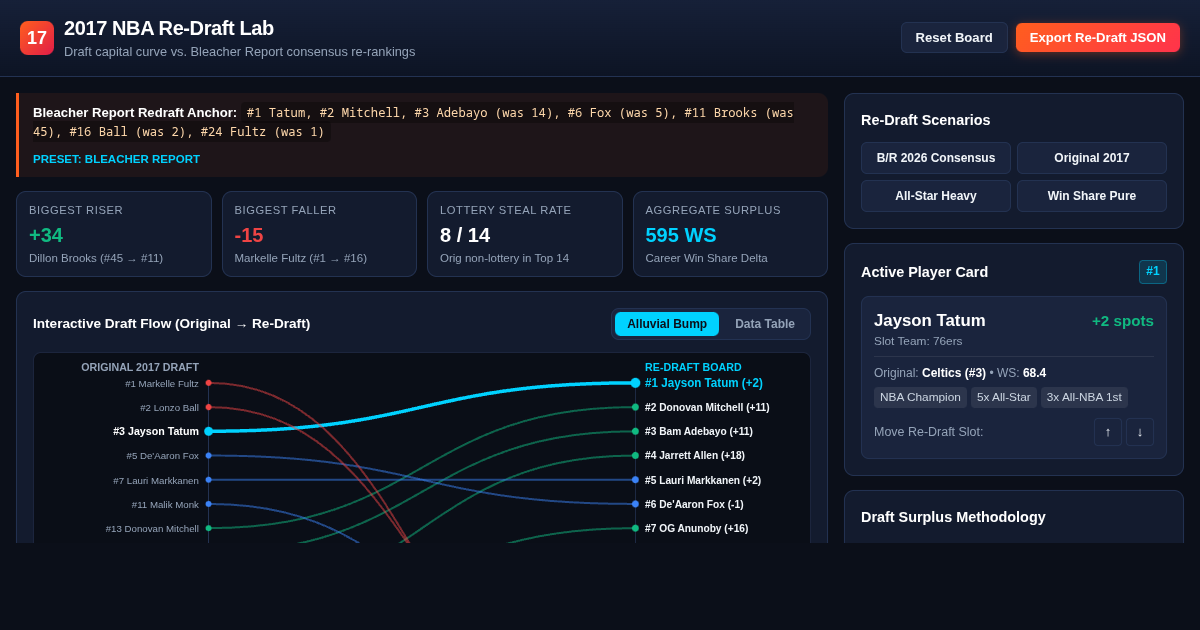Click the Draft Surplus Methodology heading

coord(953,517)
